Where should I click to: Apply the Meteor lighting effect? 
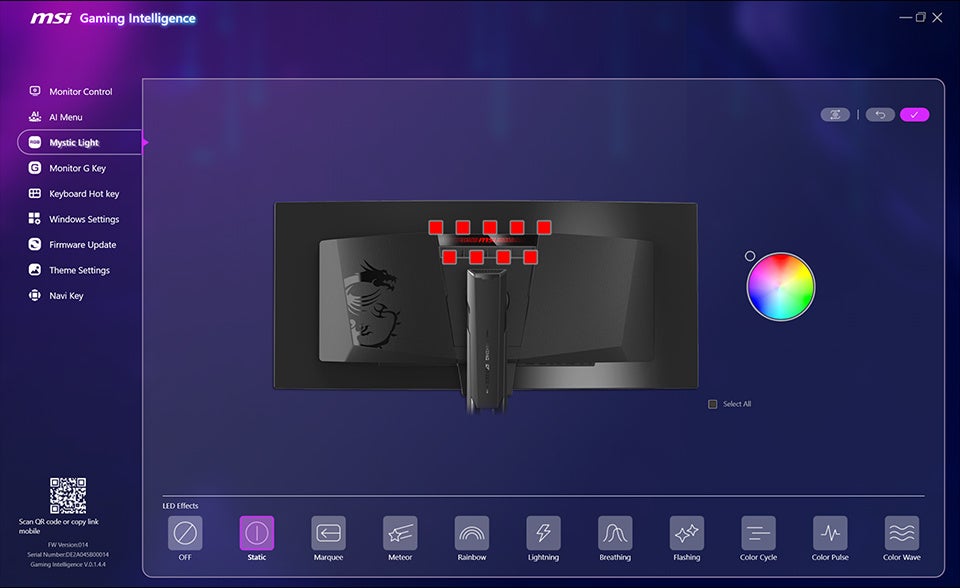pyautogui.click(x=400, y=532)
